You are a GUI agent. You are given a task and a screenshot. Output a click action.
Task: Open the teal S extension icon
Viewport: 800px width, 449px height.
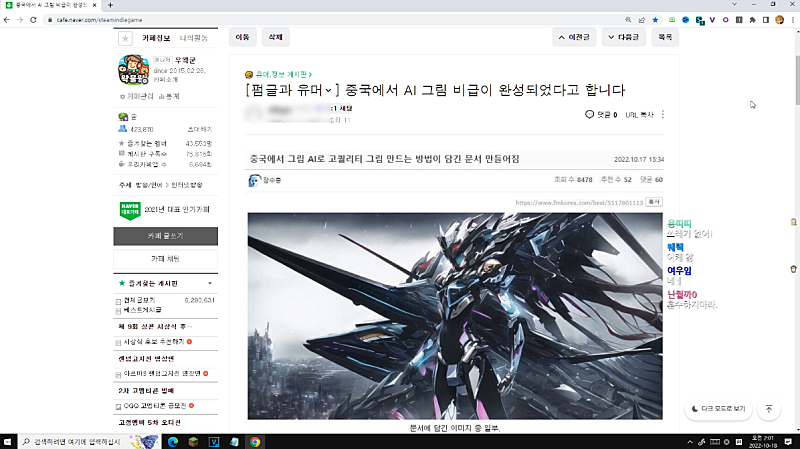(699, 20)
